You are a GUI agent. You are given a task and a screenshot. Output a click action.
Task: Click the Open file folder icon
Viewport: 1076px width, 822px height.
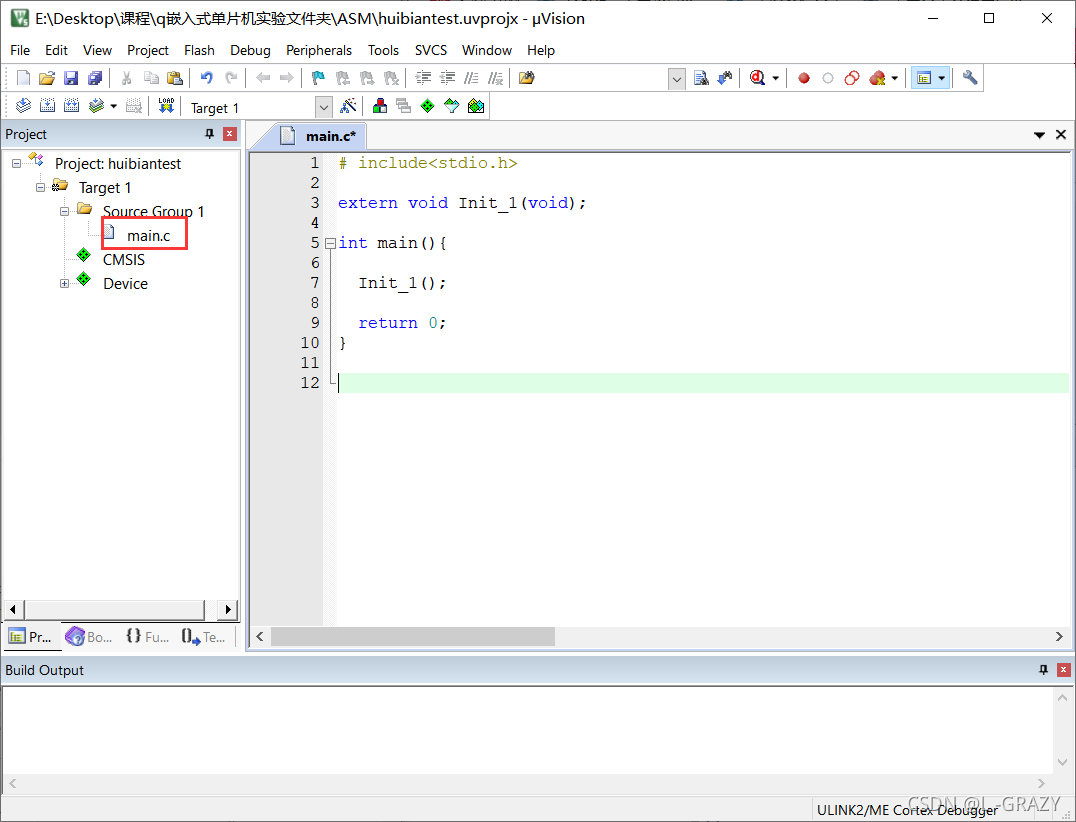[47, 78]
